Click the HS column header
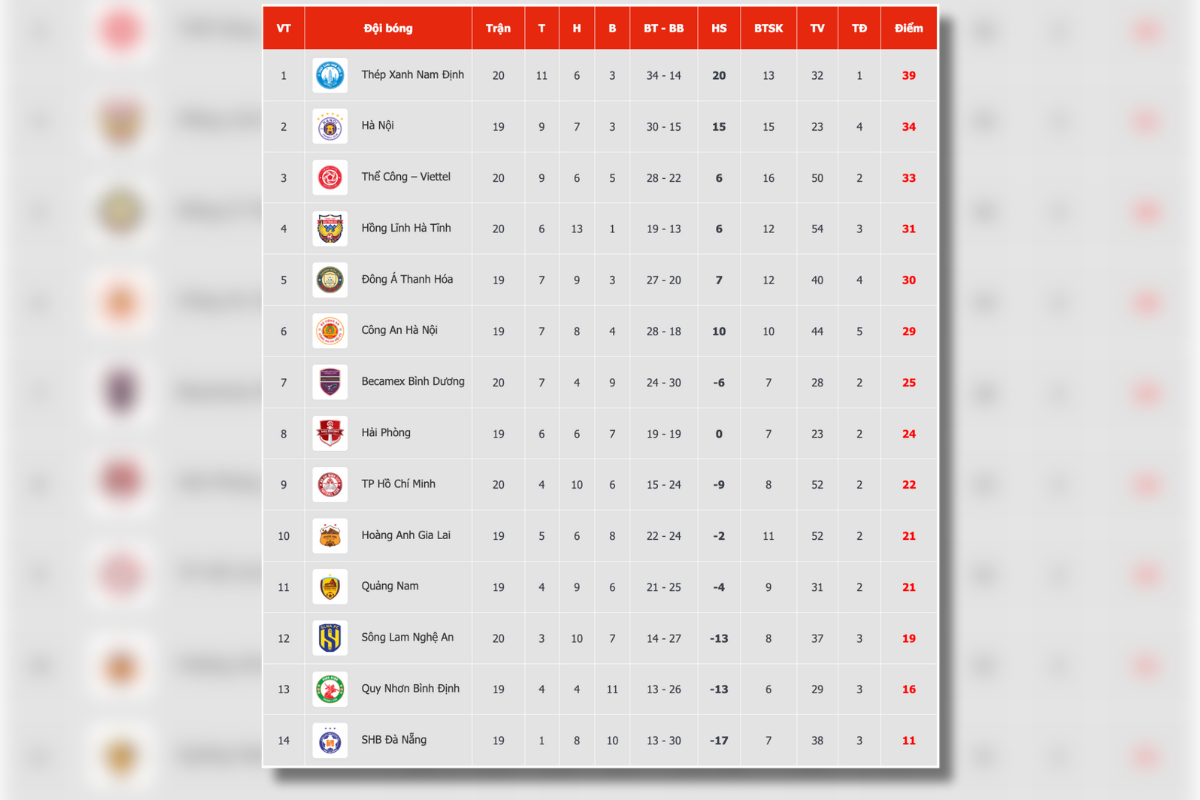The width and height of the screenshot is (1200, 800). 719,28
